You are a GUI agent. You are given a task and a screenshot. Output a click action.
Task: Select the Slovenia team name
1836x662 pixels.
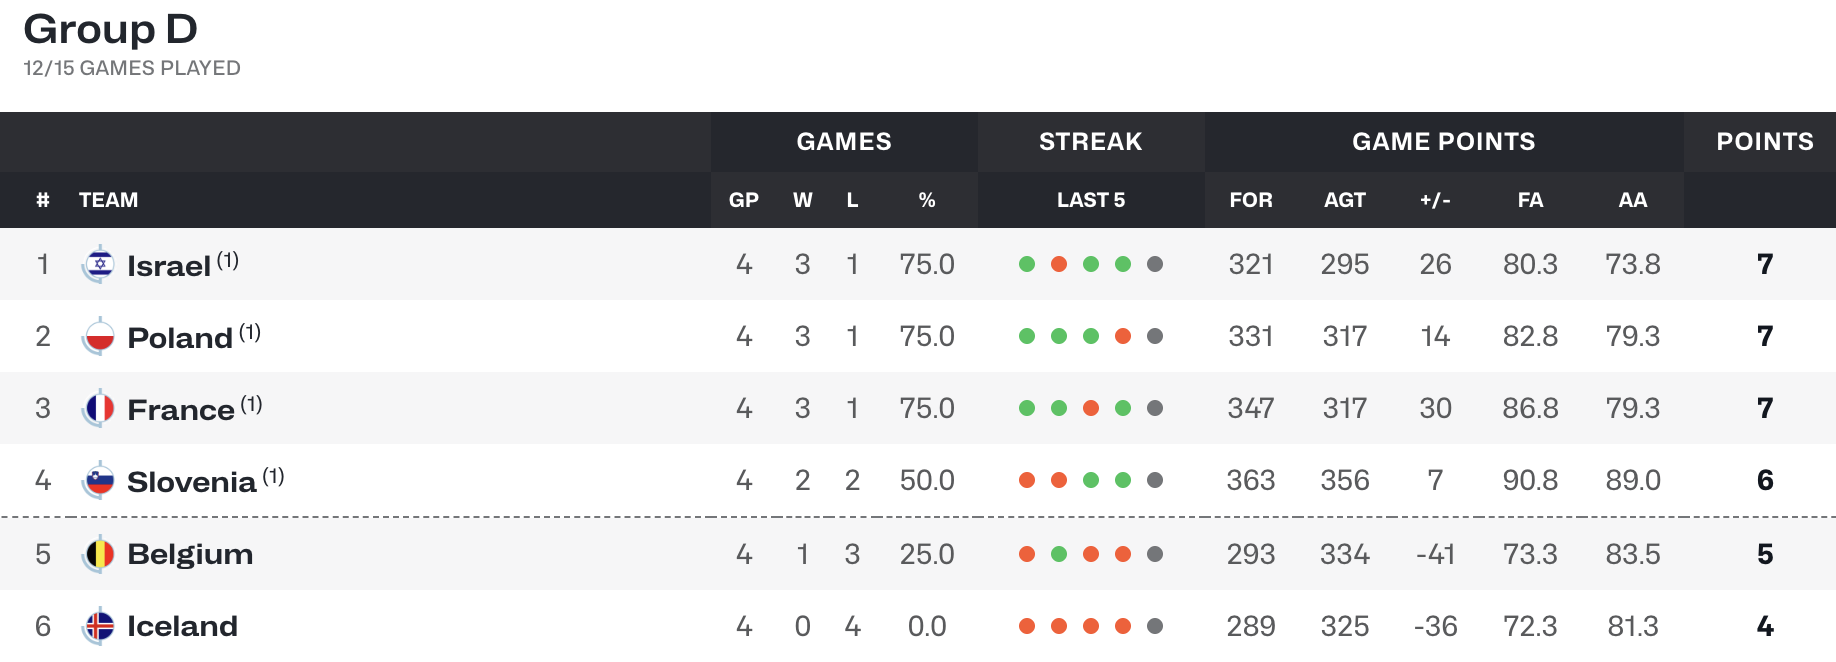pyautogui.click(x=192, y=482)
